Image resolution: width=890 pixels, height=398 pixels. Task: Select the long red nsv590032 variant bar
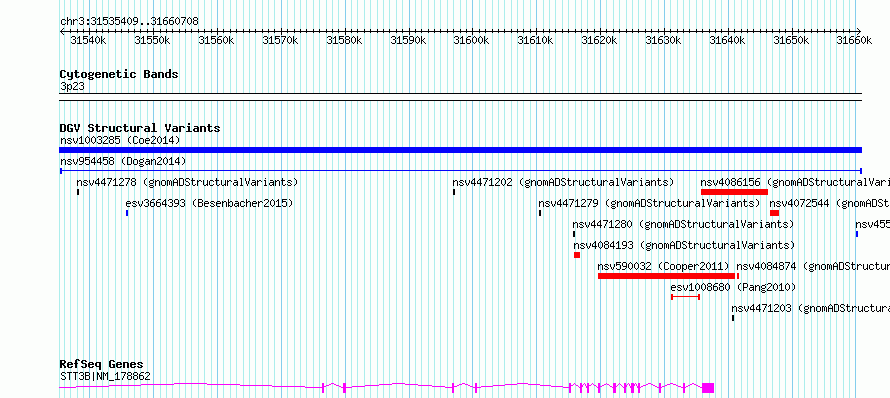click(666, 276)
